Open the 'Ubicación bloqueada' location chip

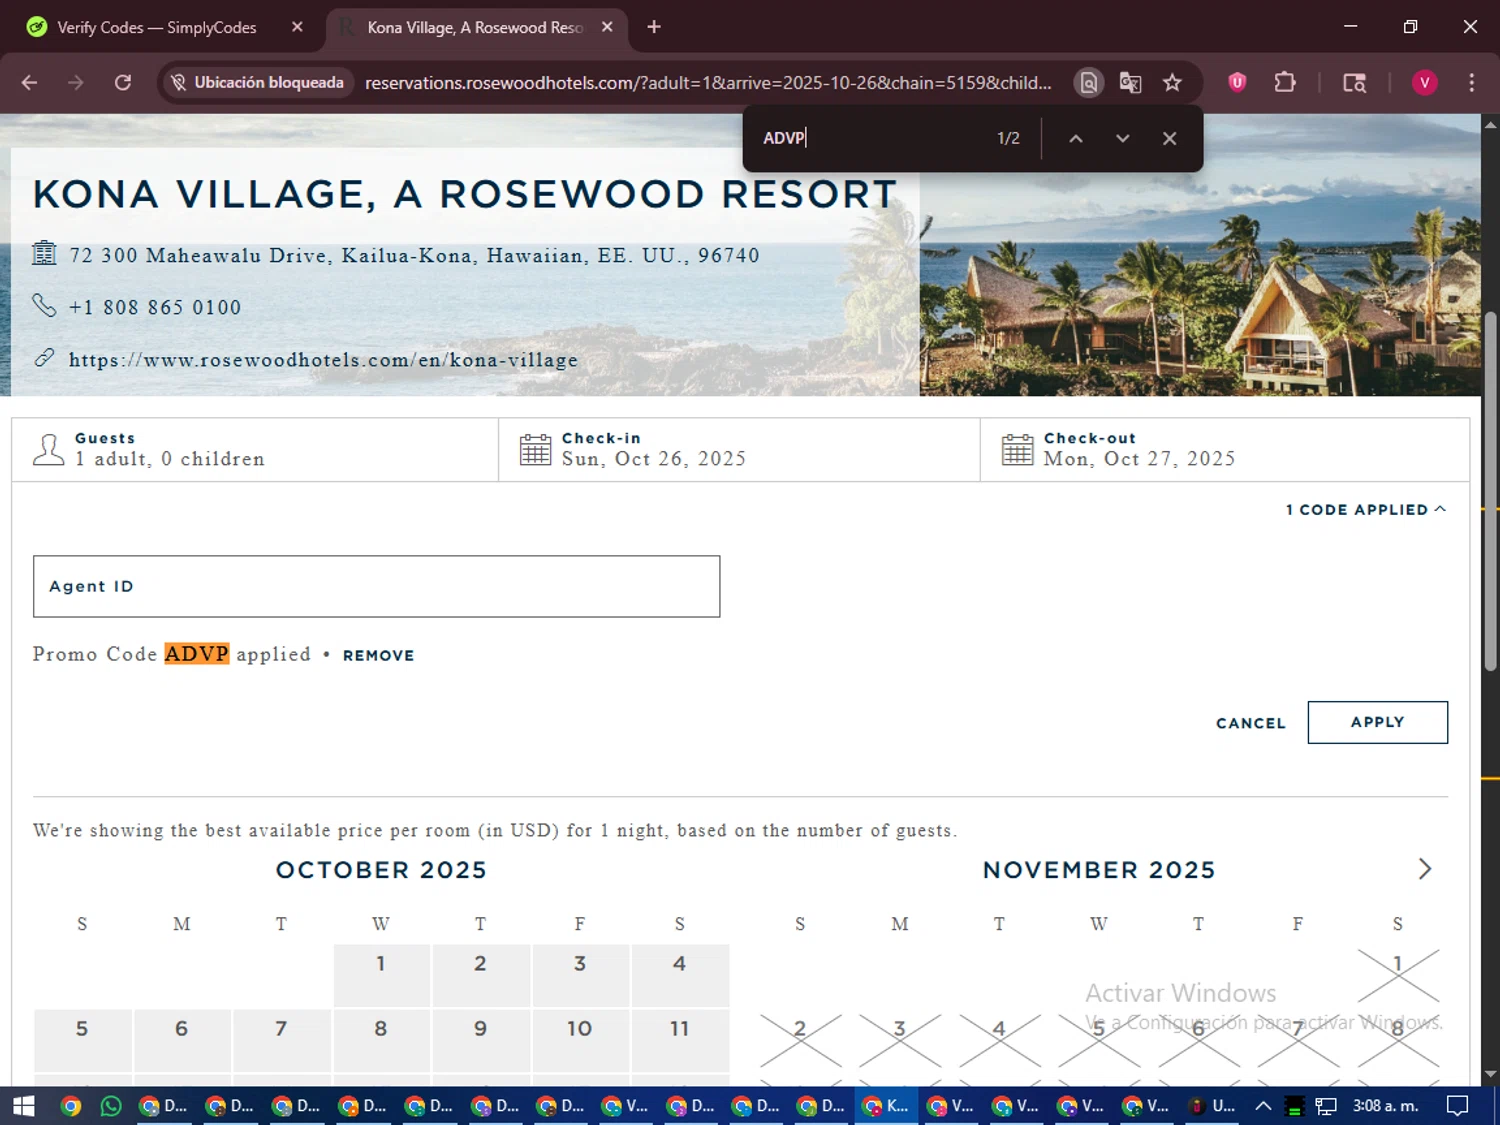(257, 83)
